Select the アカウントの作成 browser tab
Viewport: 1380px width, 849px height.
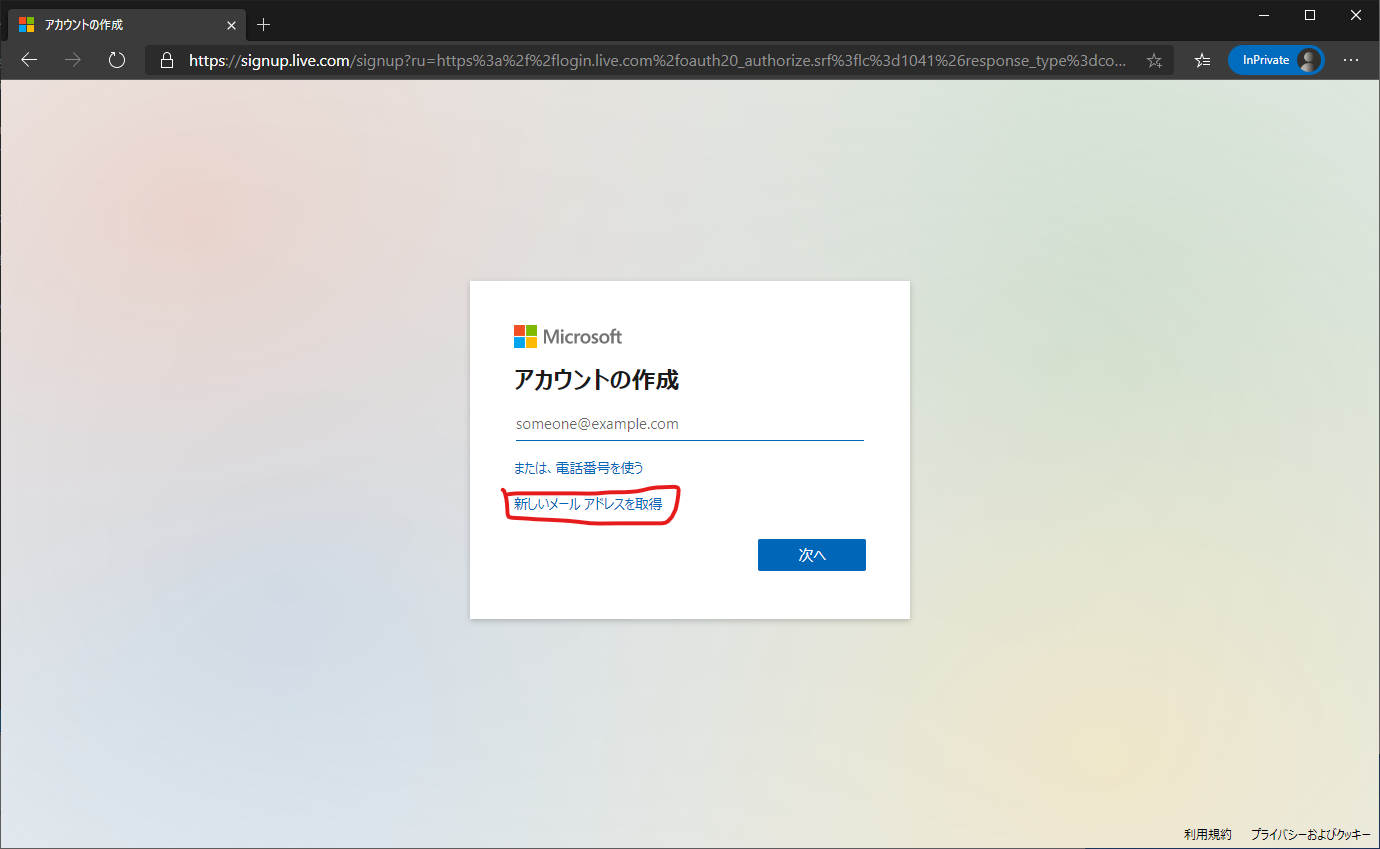(x=126, y=25)
